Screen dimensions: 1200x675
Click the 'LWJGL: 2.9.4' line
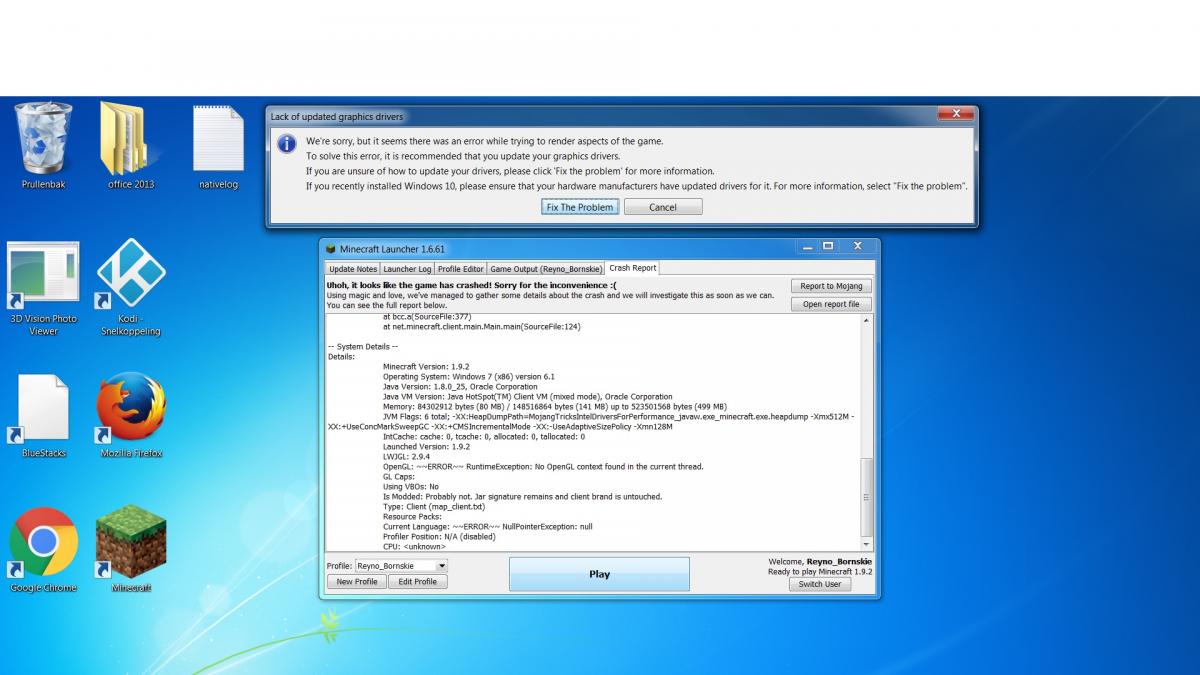409,457
